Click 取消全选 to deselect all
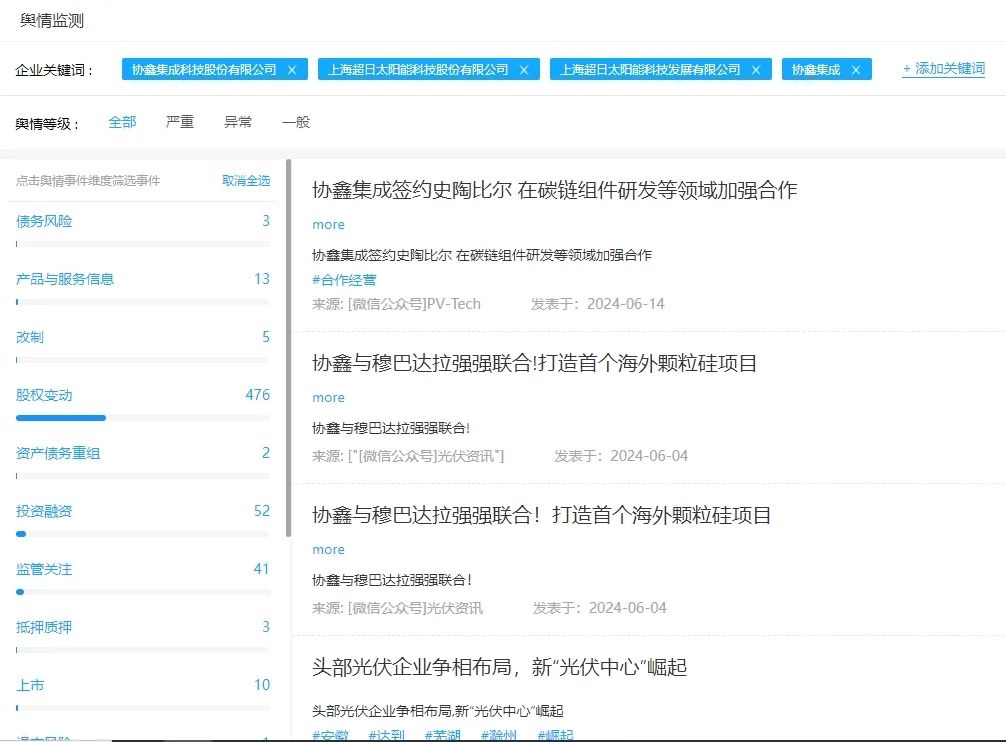This screenshot has width=1006, height=742. point(246,181)
